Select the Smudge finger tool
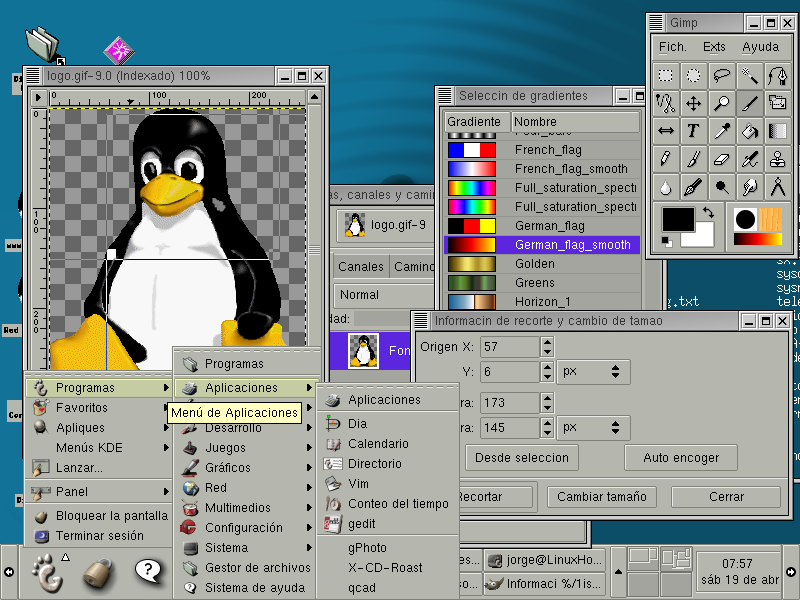Image resolution: width=800 pixels, height=600 pixels. pos(749,187)
